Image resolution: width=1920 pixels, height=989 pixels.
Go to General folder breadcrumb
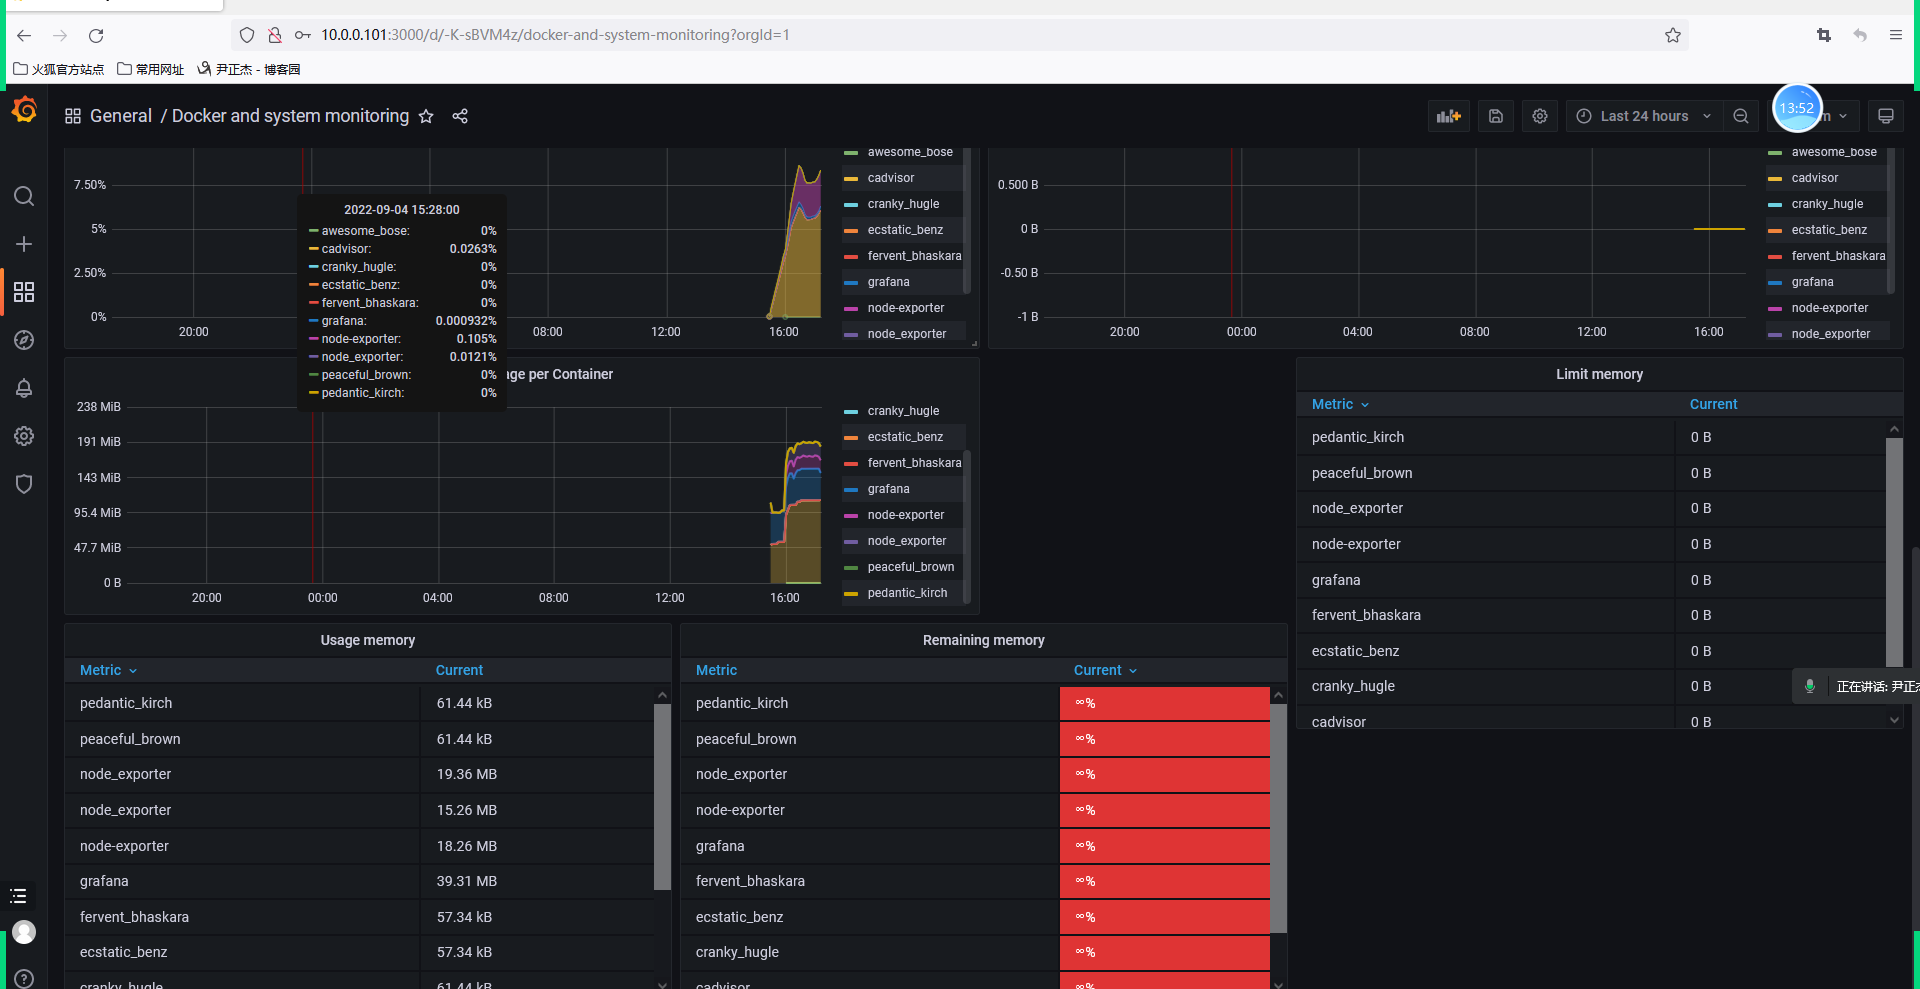click(x=121, y=116)
